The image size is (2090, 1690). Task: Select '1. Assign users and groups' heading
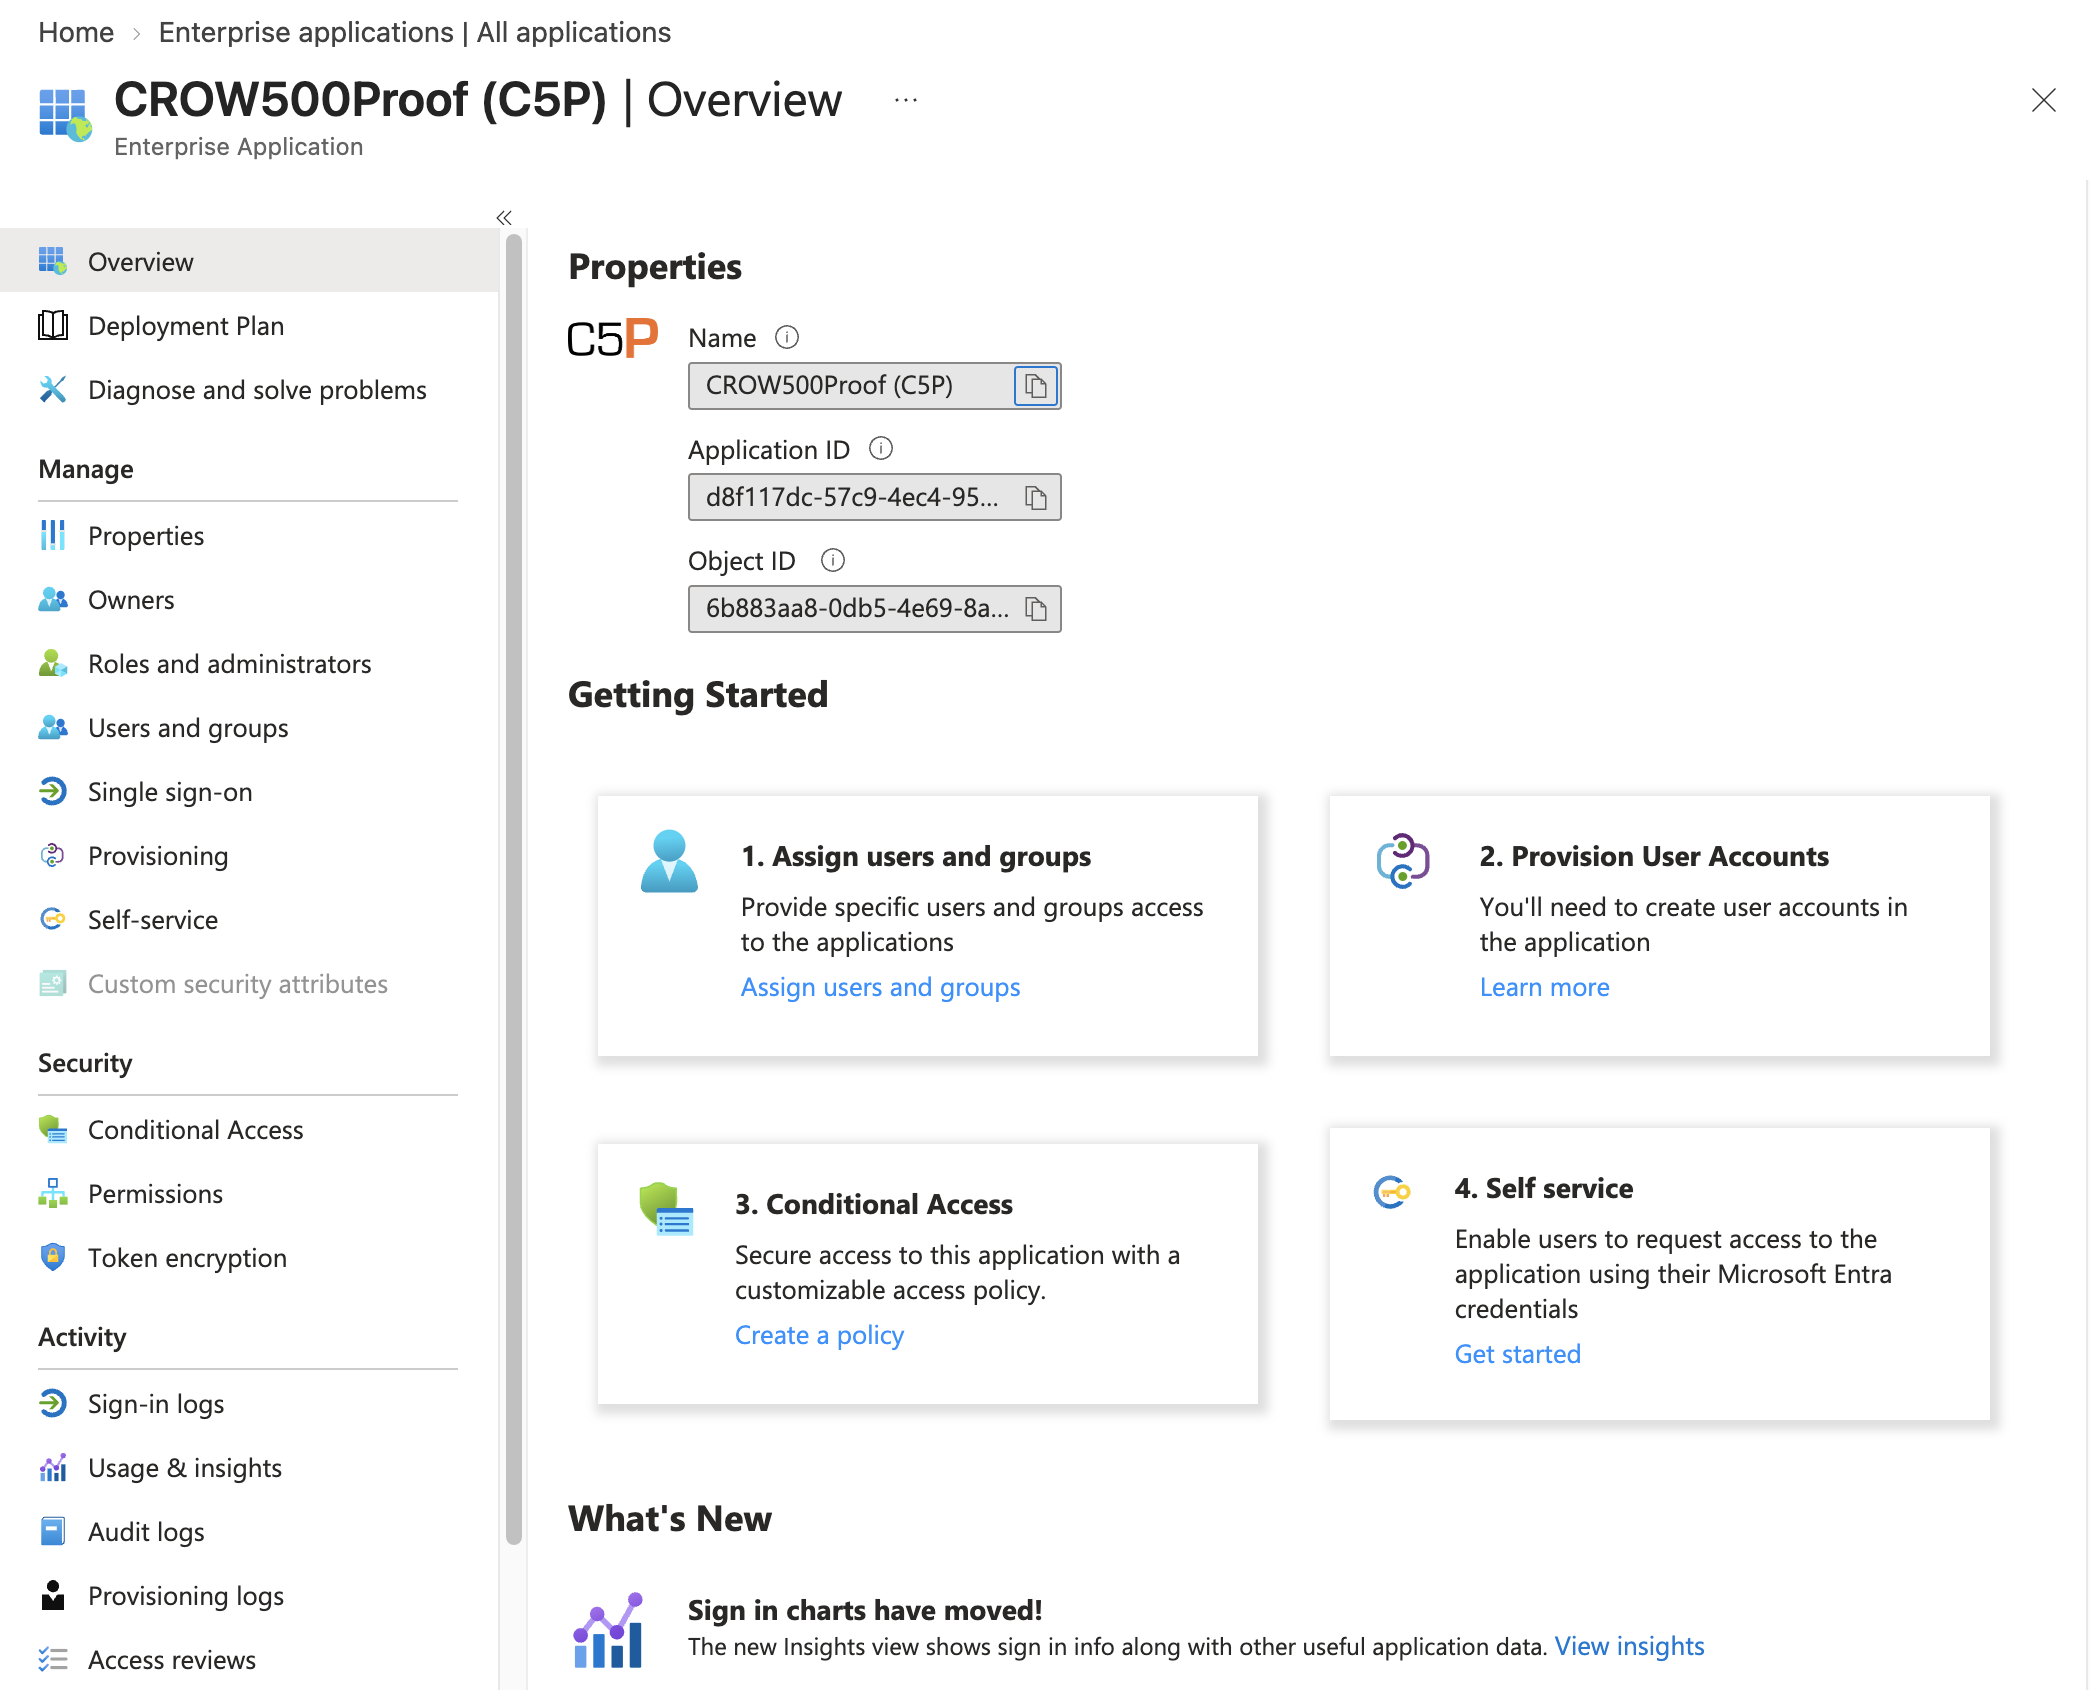pyautogui.click(x=916, y=857)
